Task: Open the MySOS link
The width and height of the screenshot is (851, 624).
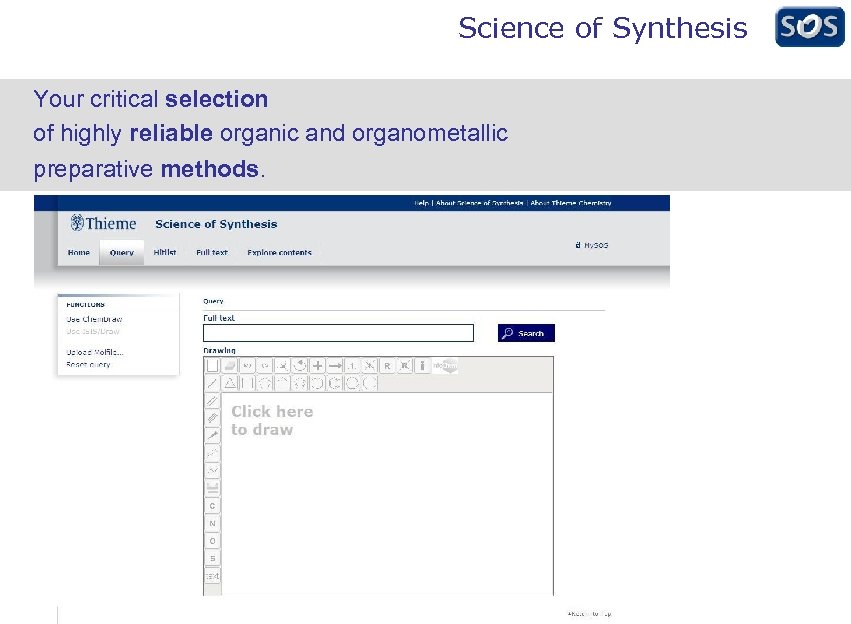Action: [x=592, y=245]
